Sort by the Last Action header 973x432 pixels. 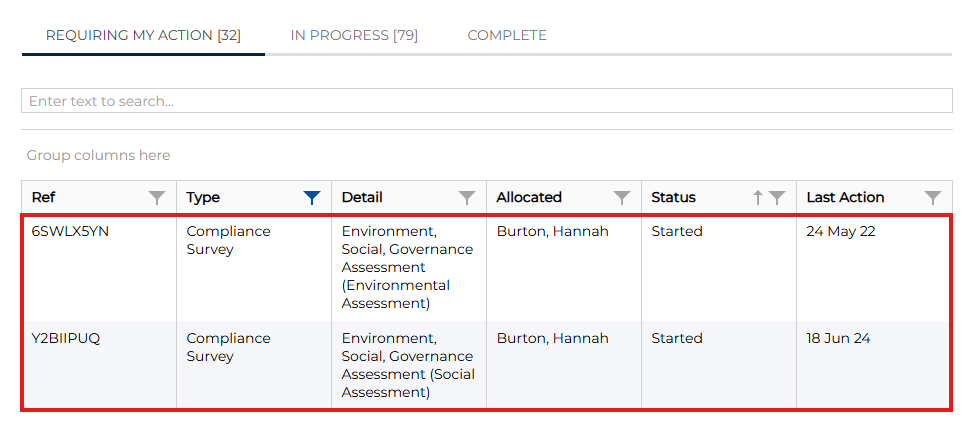(845, 198)
